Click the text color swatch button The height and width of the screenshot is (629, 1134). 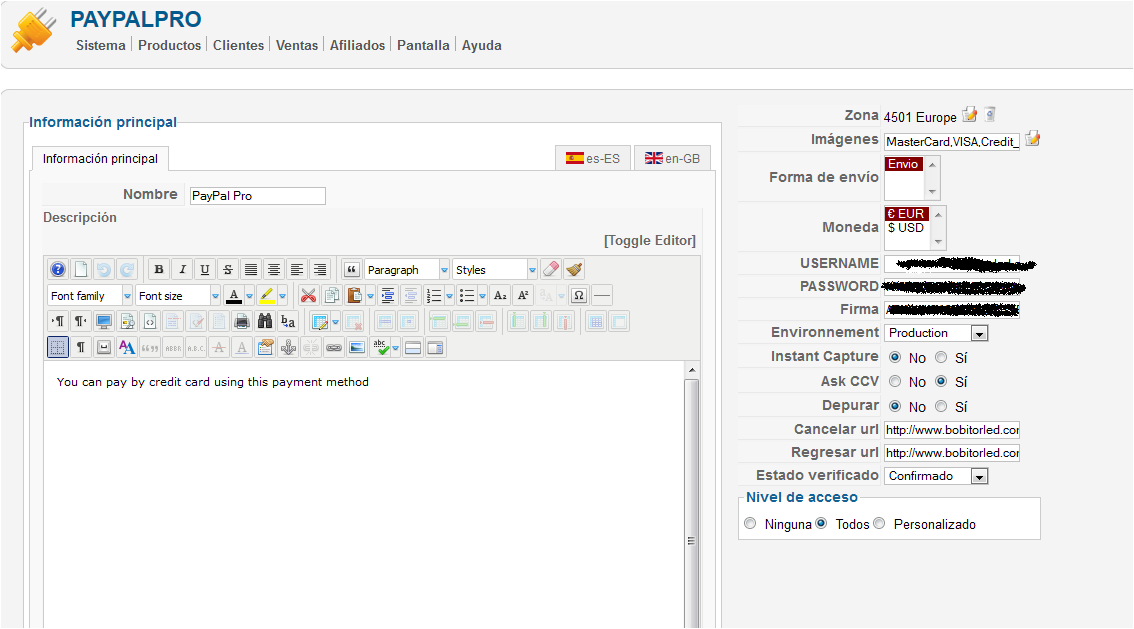click(x=233, y=296)
